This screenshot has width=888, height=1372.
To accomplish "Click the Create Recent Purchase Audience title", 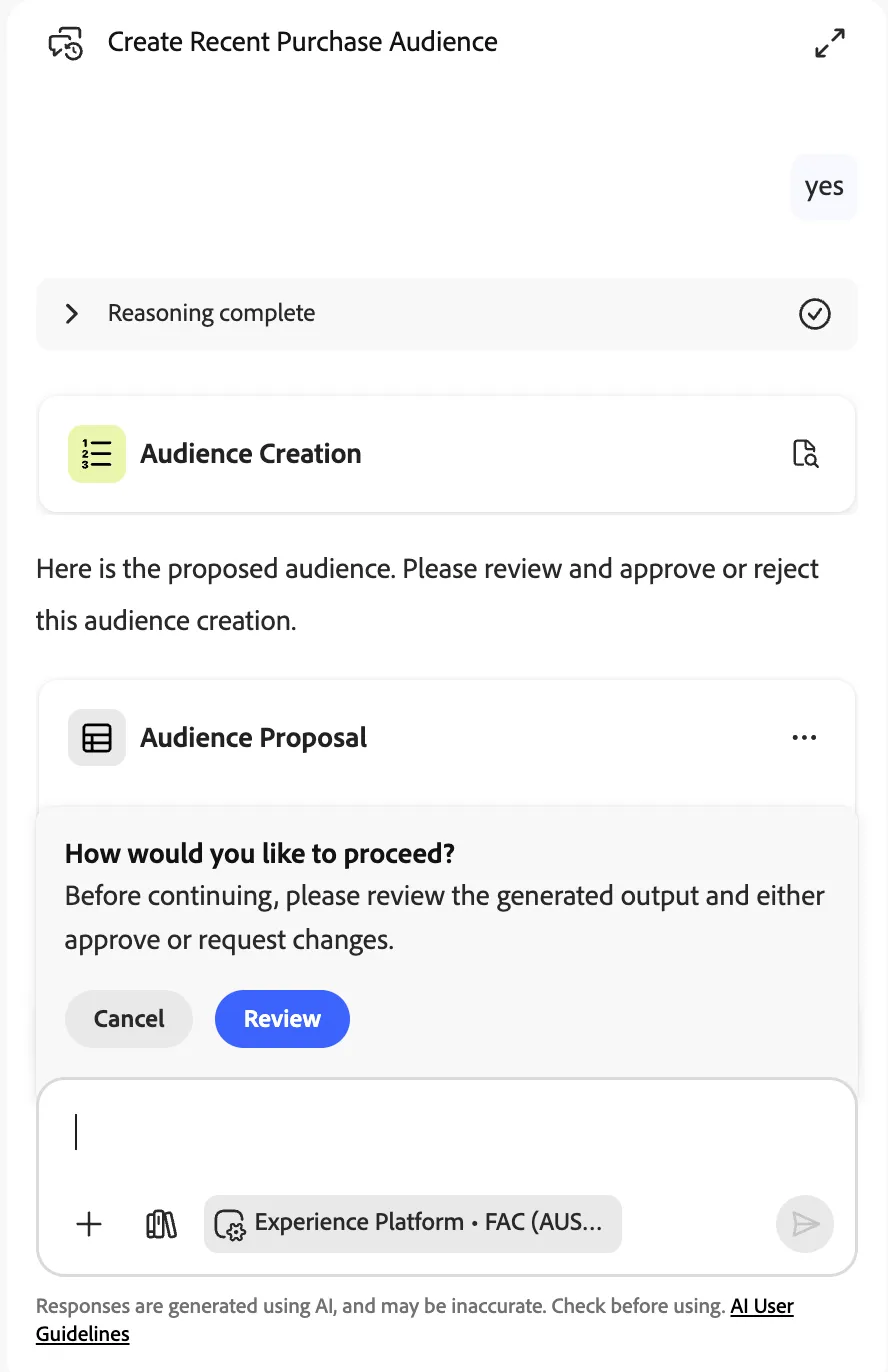I will (303, 42).
